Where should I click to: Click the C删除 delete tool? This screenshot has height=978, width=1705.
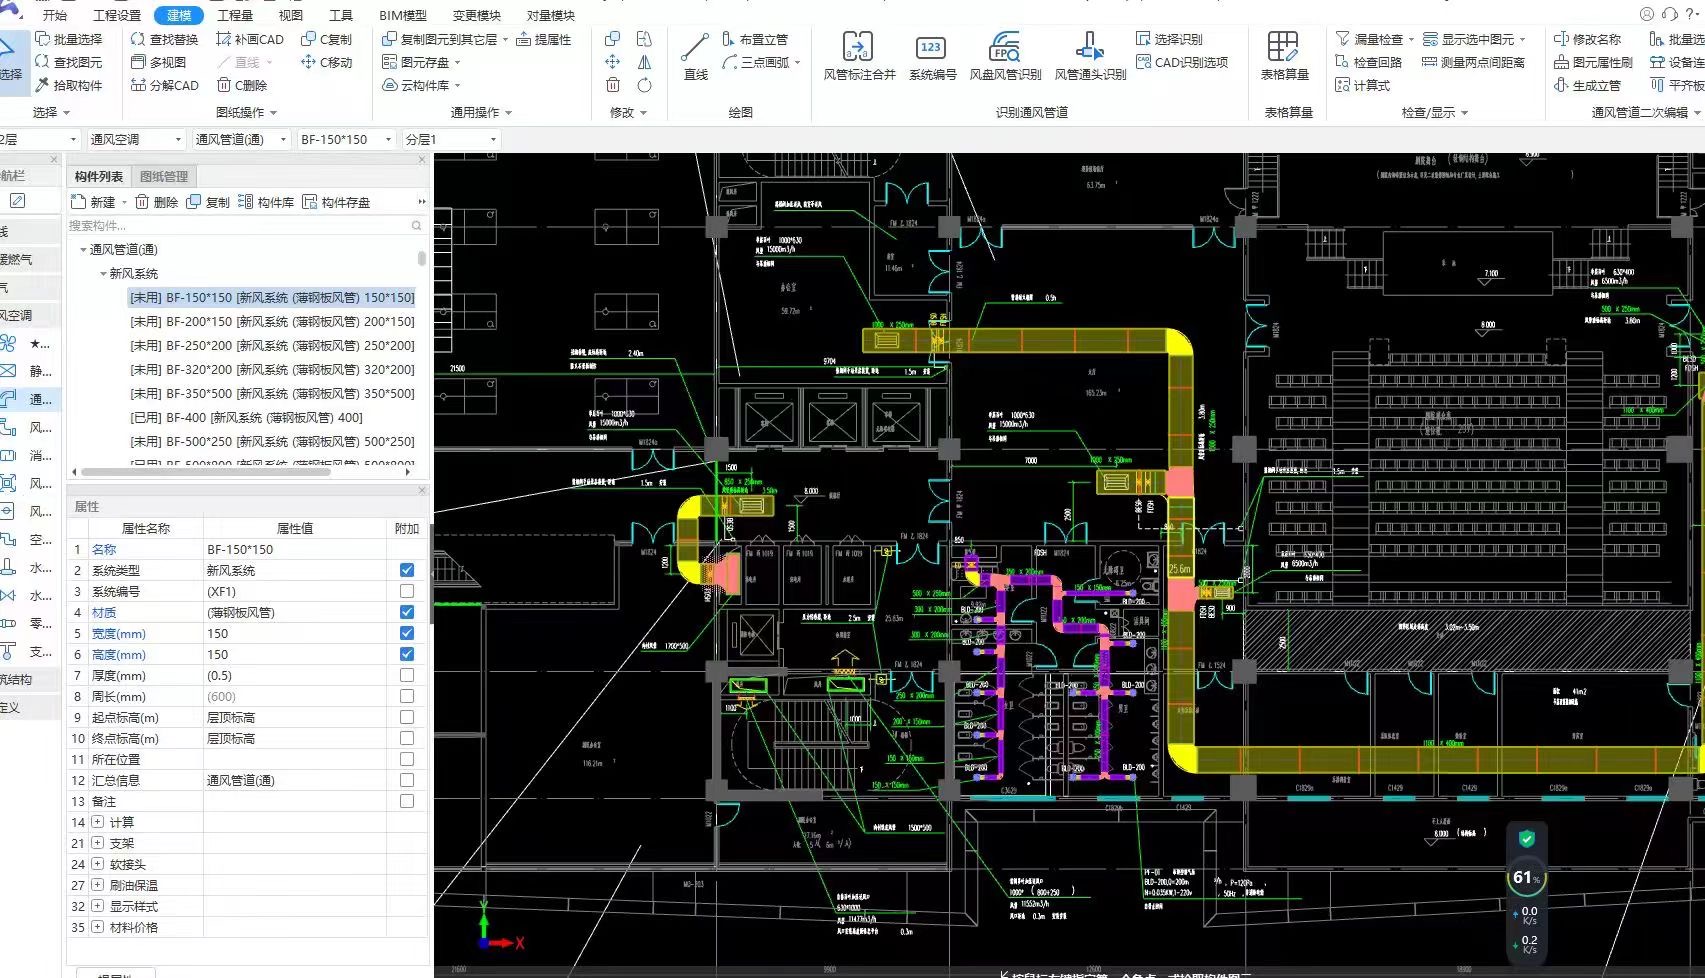242,85
